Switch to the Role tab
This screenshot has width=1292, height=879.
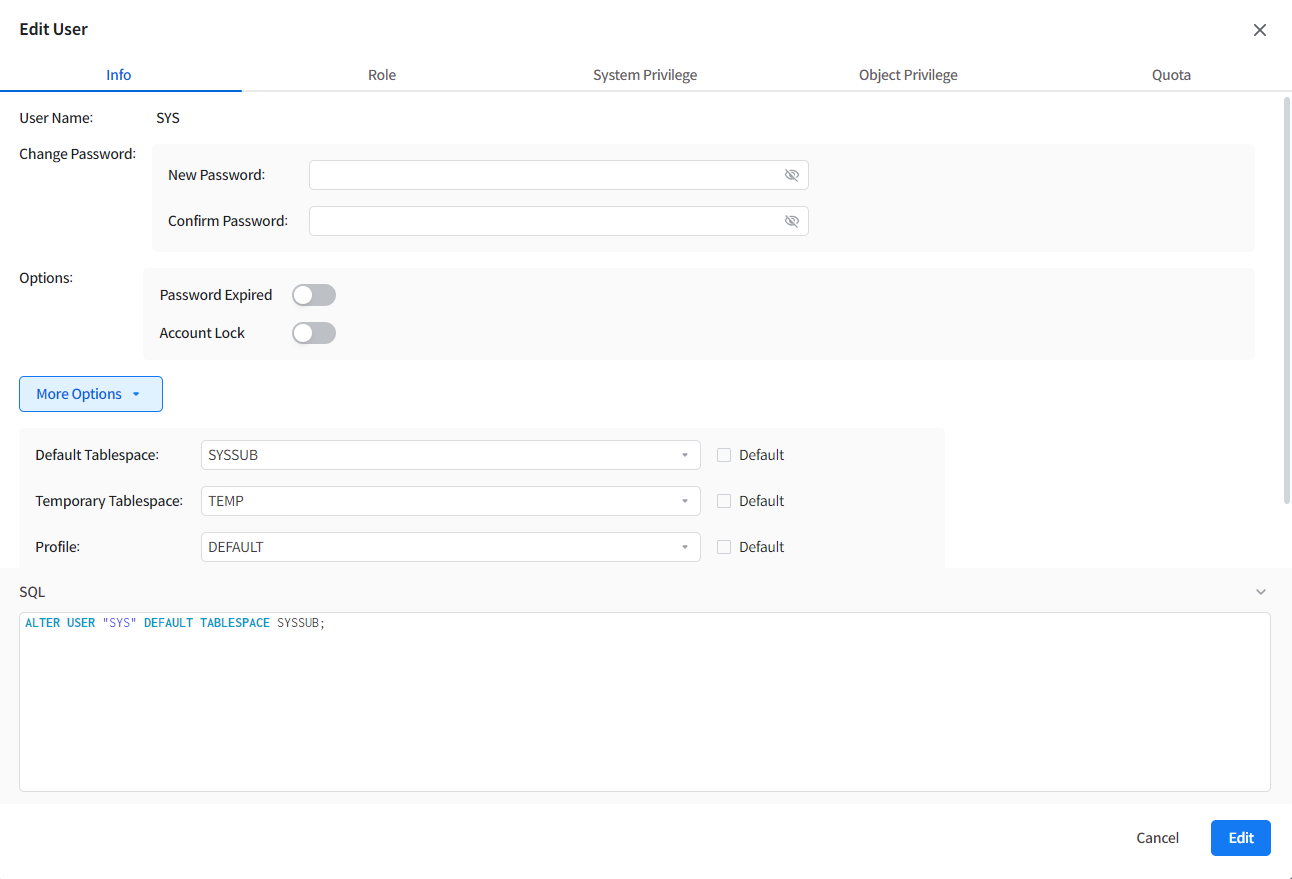coord(382,75)
